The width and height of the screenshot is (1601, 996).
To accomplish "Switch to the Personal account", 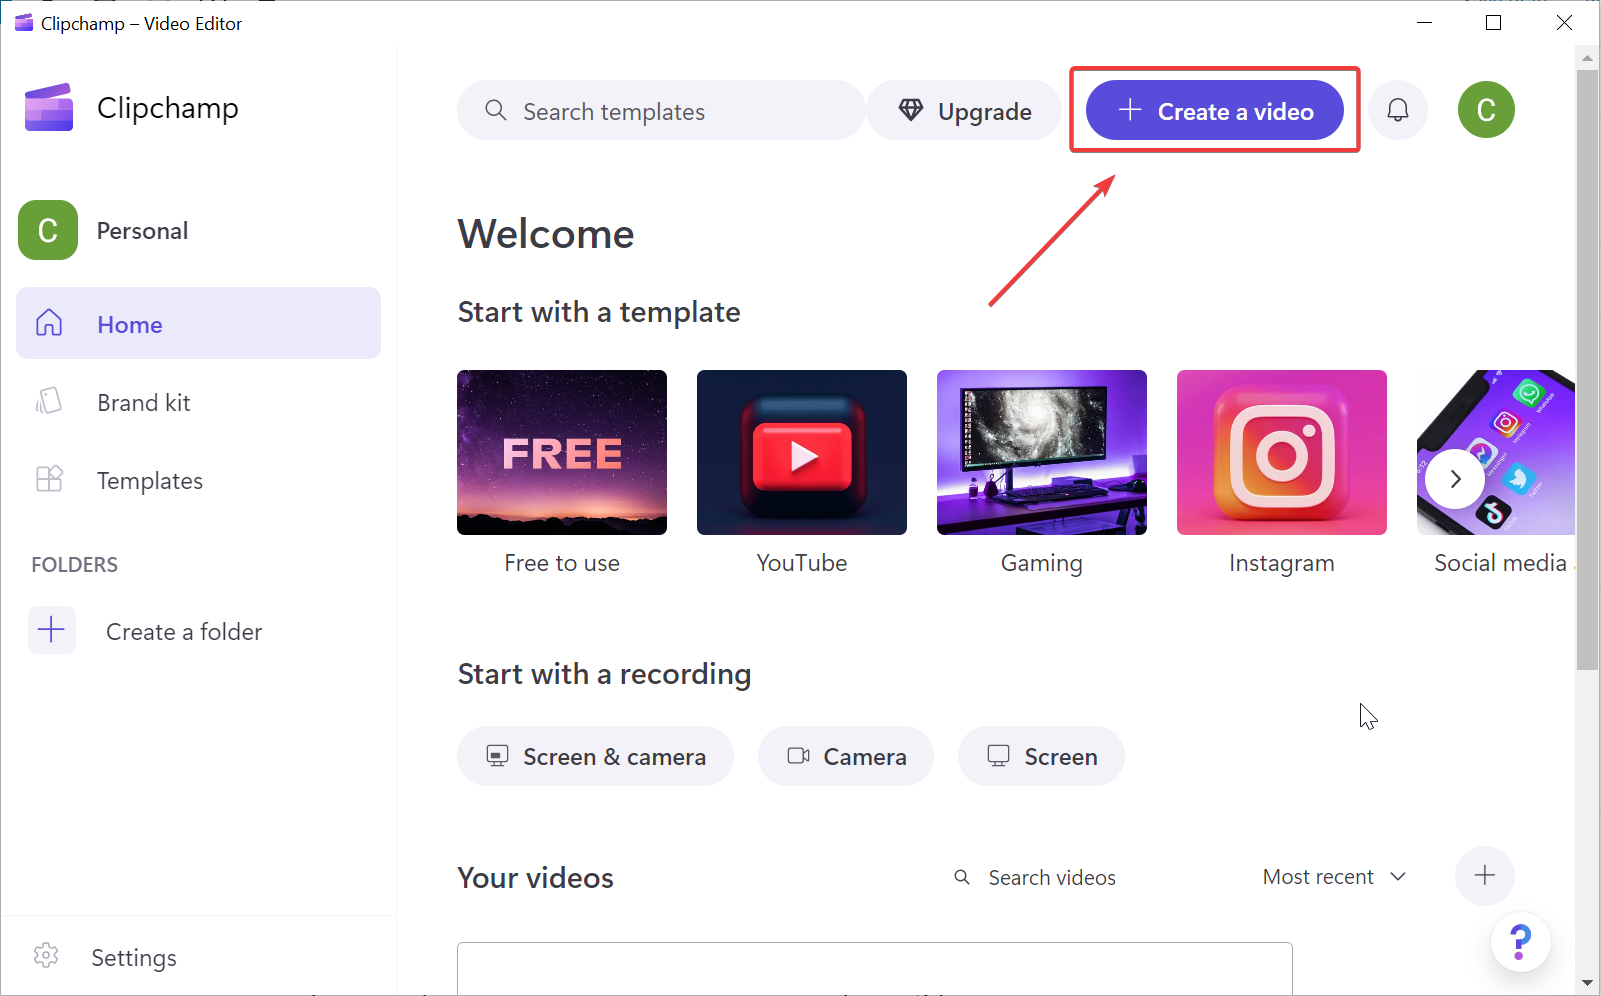I will click(x=142, y=230).
